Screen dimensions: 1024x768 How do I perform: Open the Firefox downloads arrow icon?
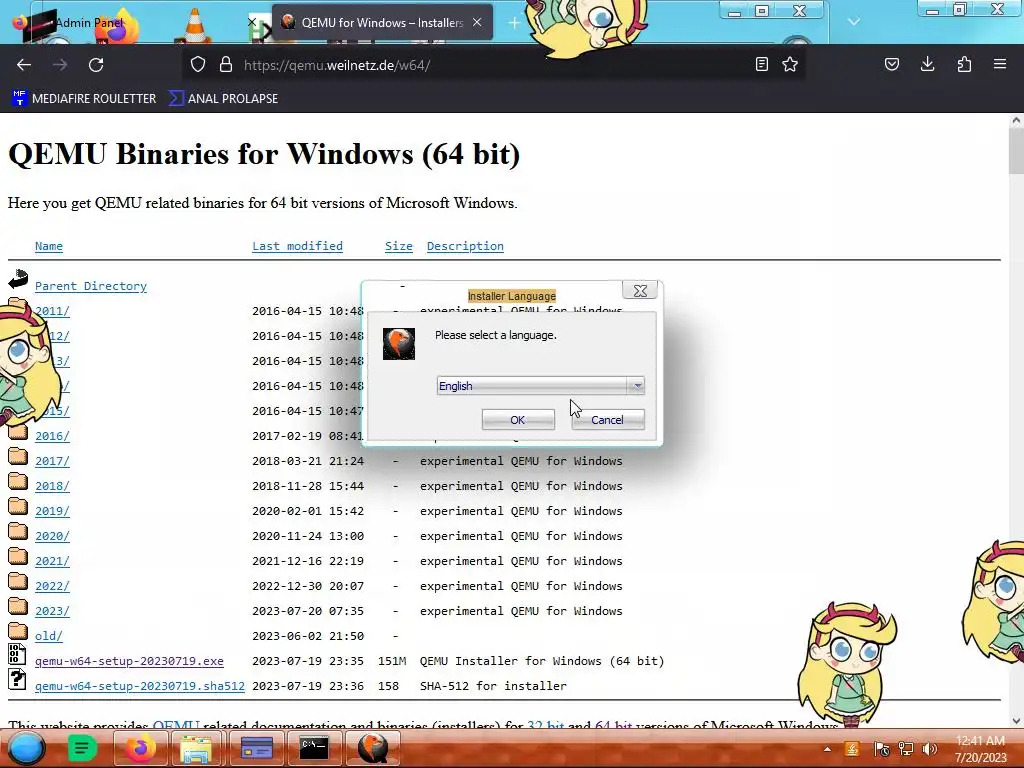(x=927, y=64)
